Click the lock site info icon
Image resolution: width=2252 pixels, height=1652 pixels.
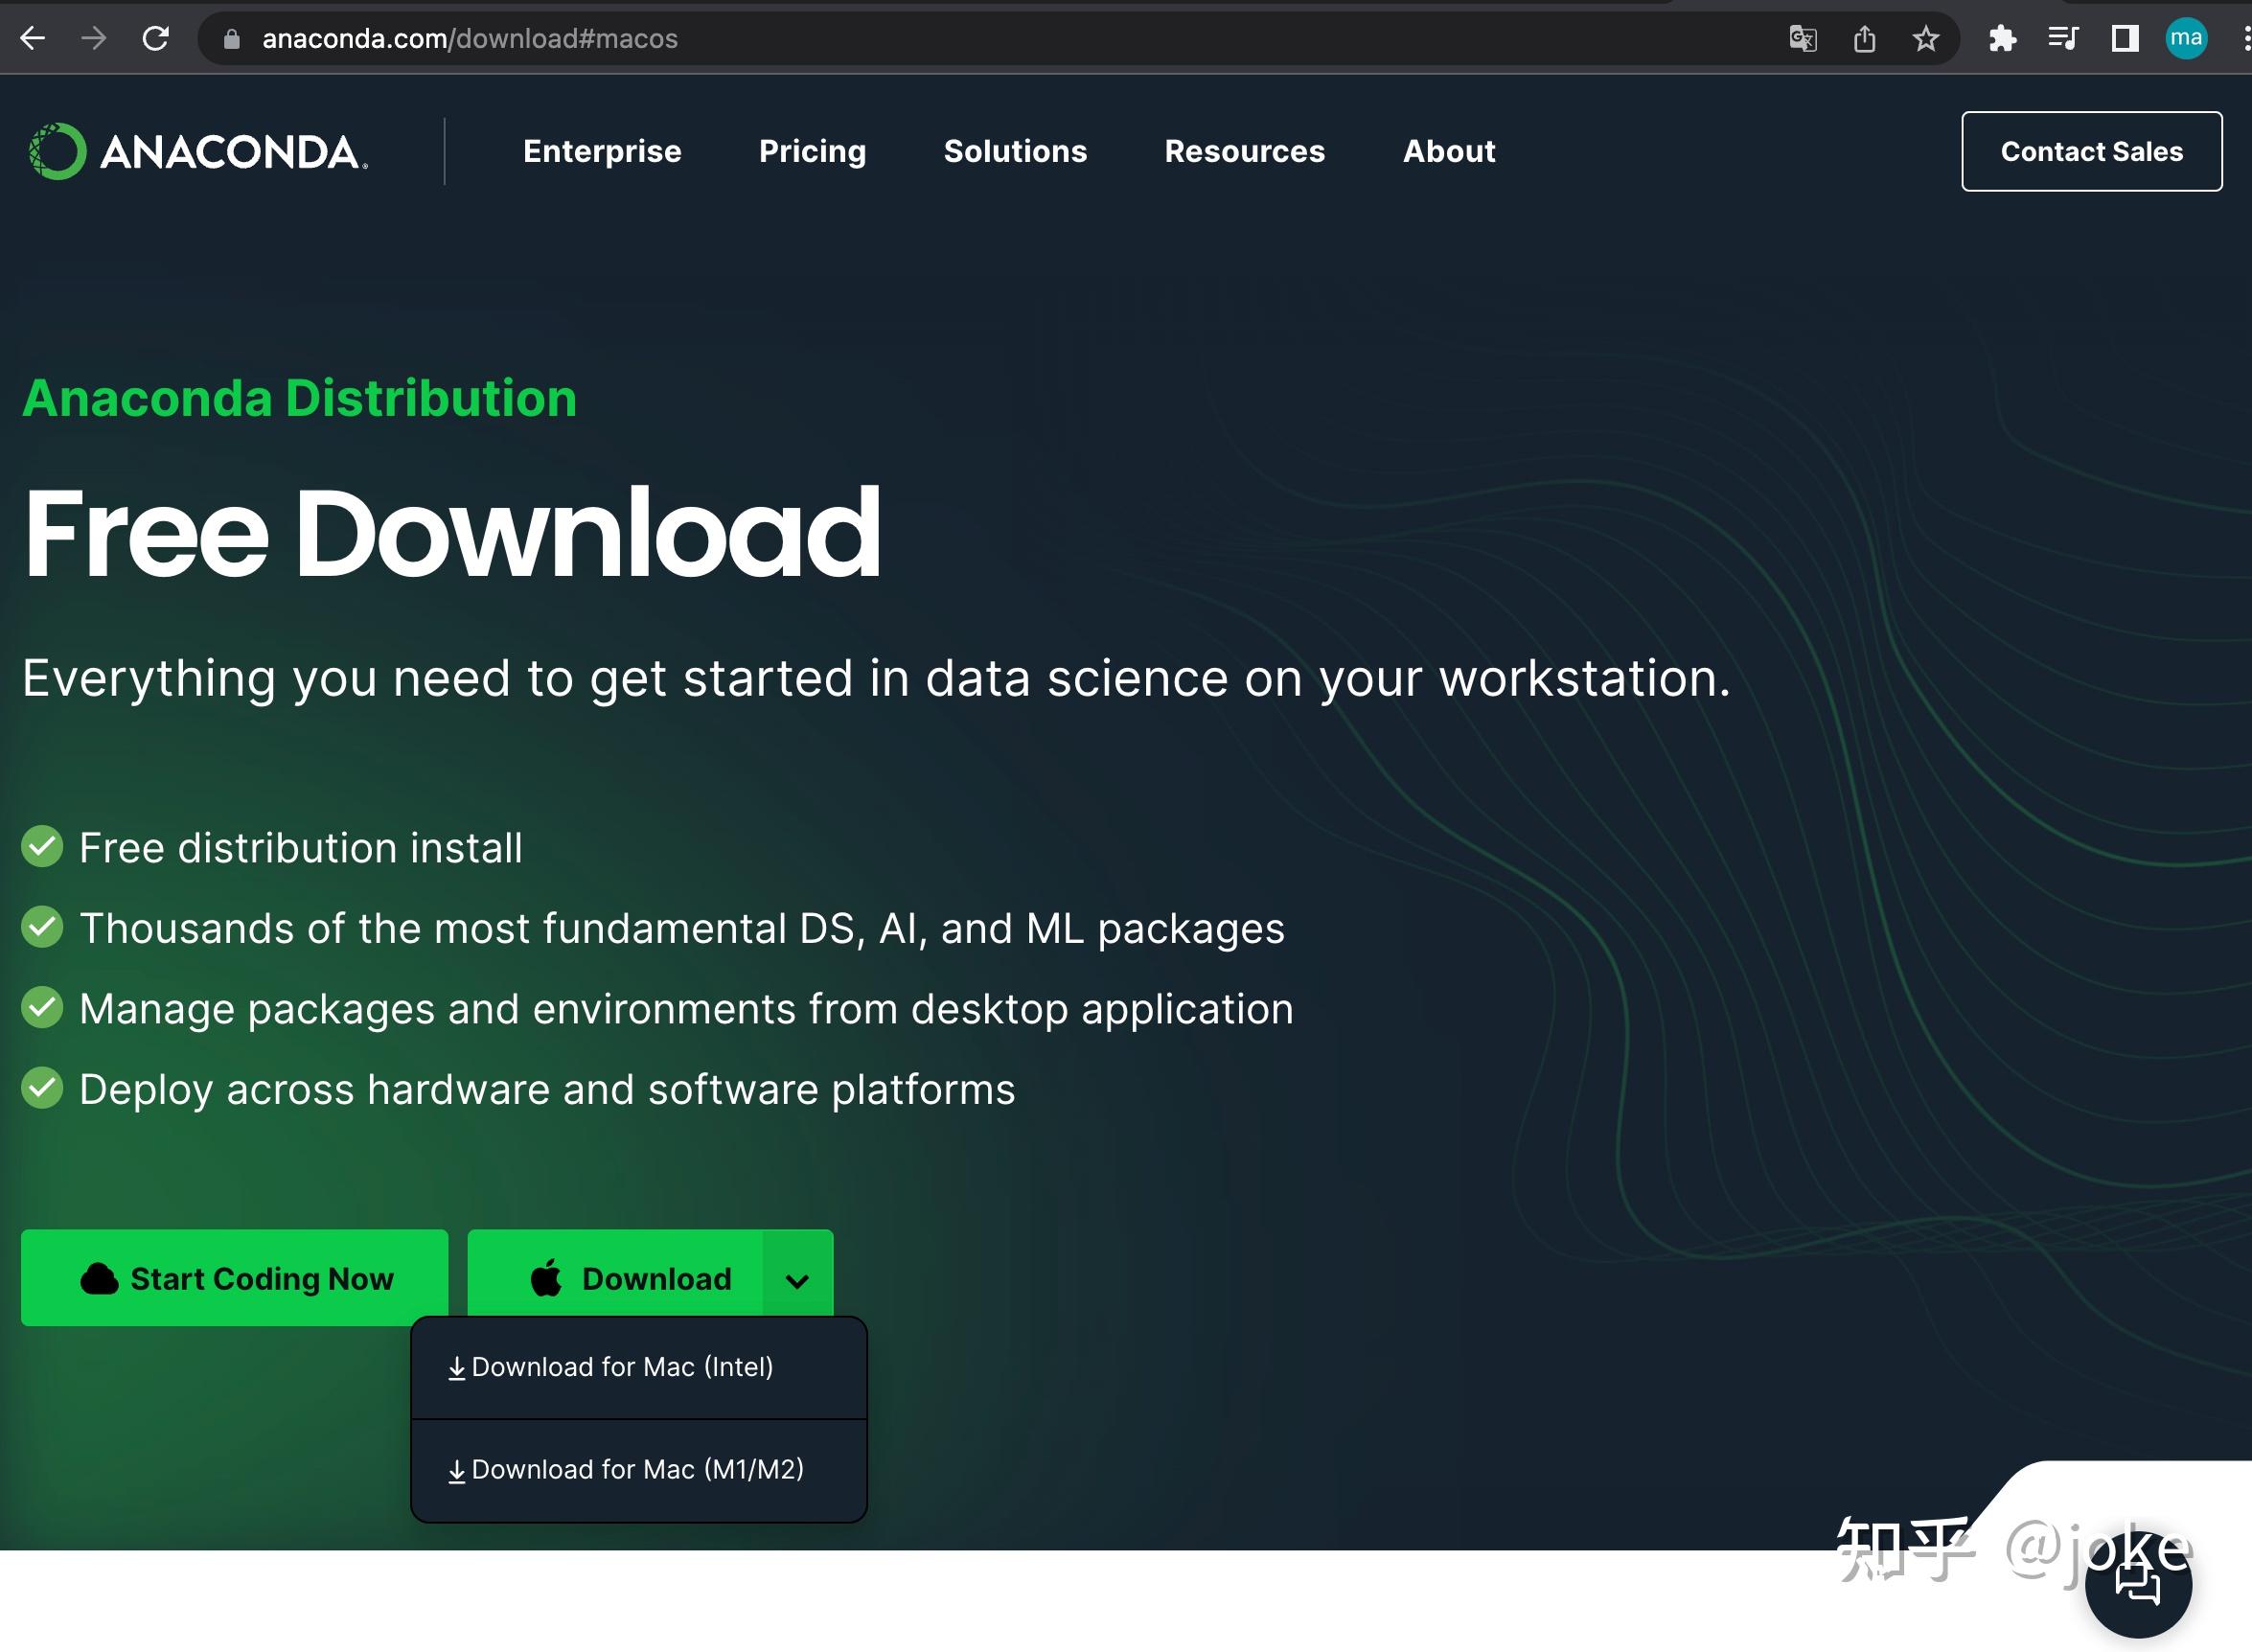click(x=232, y=39)
